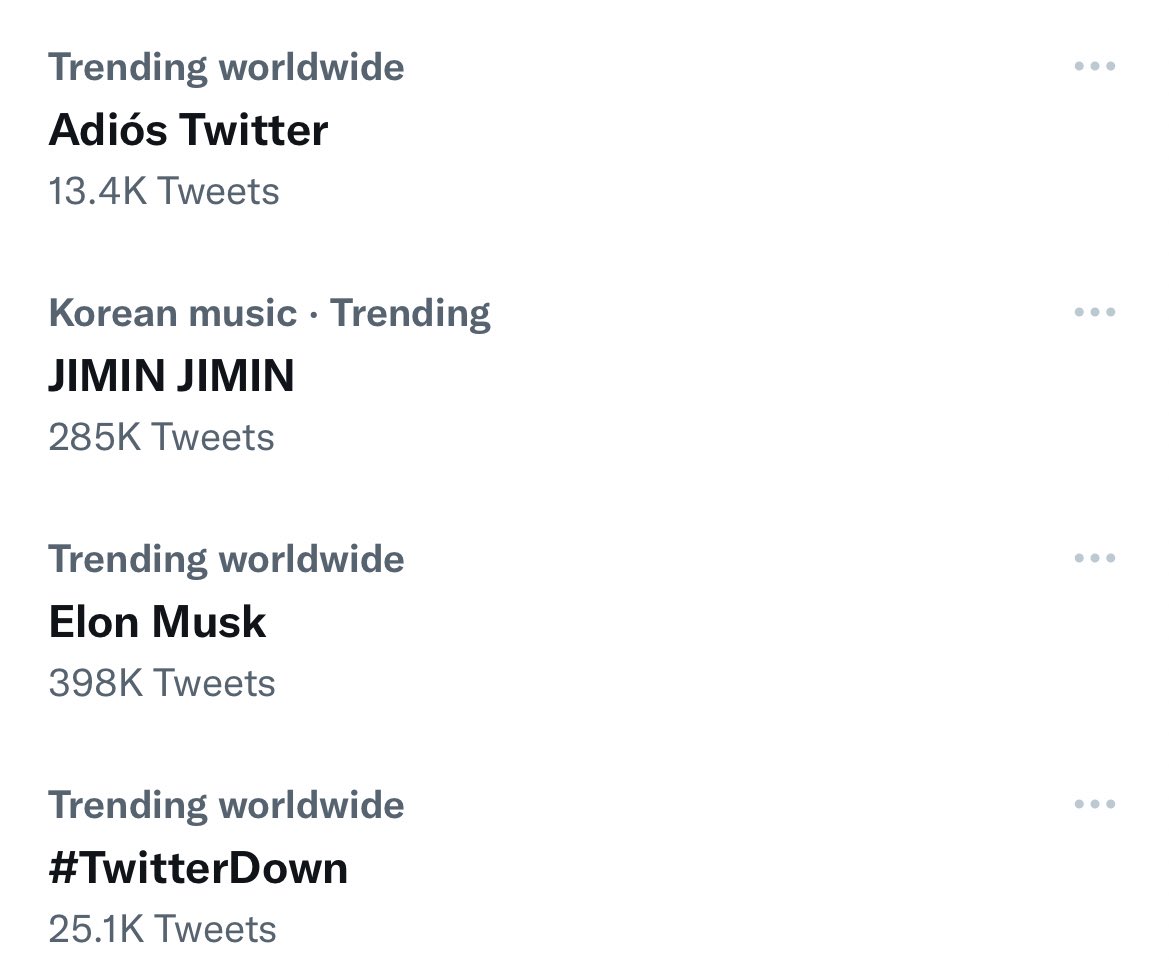Open more options for Elon Musk trend

click(x=1094, y=558)
